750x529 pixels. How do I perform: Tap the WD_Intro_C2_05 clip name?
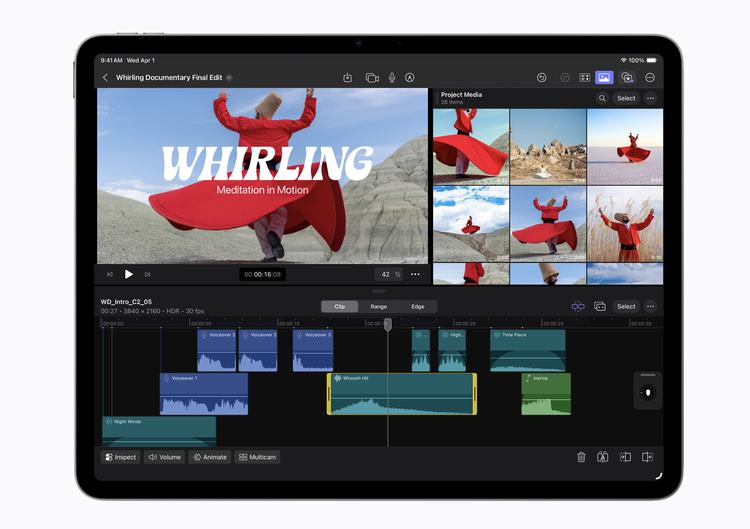tap(126, 302)
